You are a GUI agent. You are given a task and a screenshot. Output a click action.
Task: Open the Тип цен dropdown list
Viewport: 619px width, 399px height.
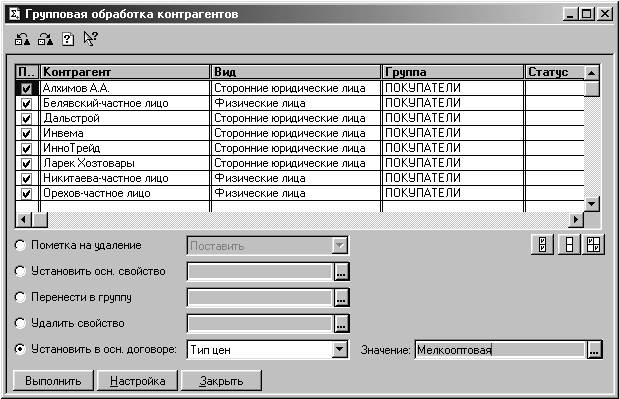340,349
